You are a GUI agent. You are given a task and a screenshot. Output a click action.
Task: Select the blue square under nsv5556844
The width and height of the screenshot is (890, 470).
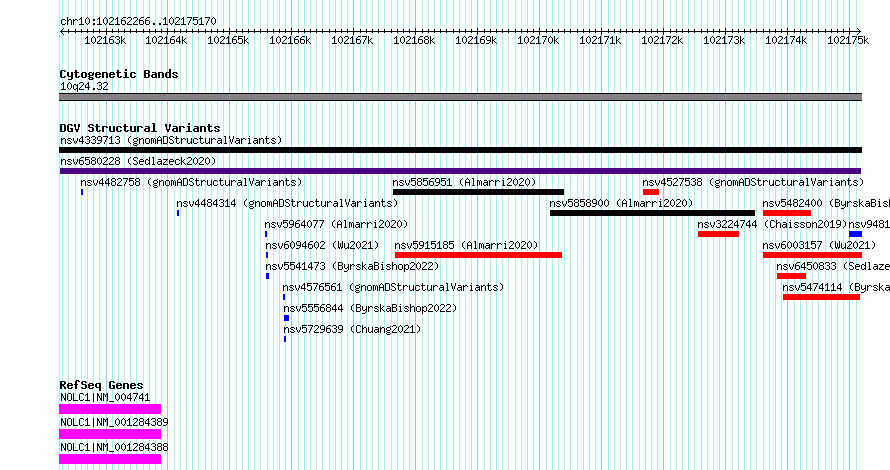pyautogui.click(x=287, y=318)
